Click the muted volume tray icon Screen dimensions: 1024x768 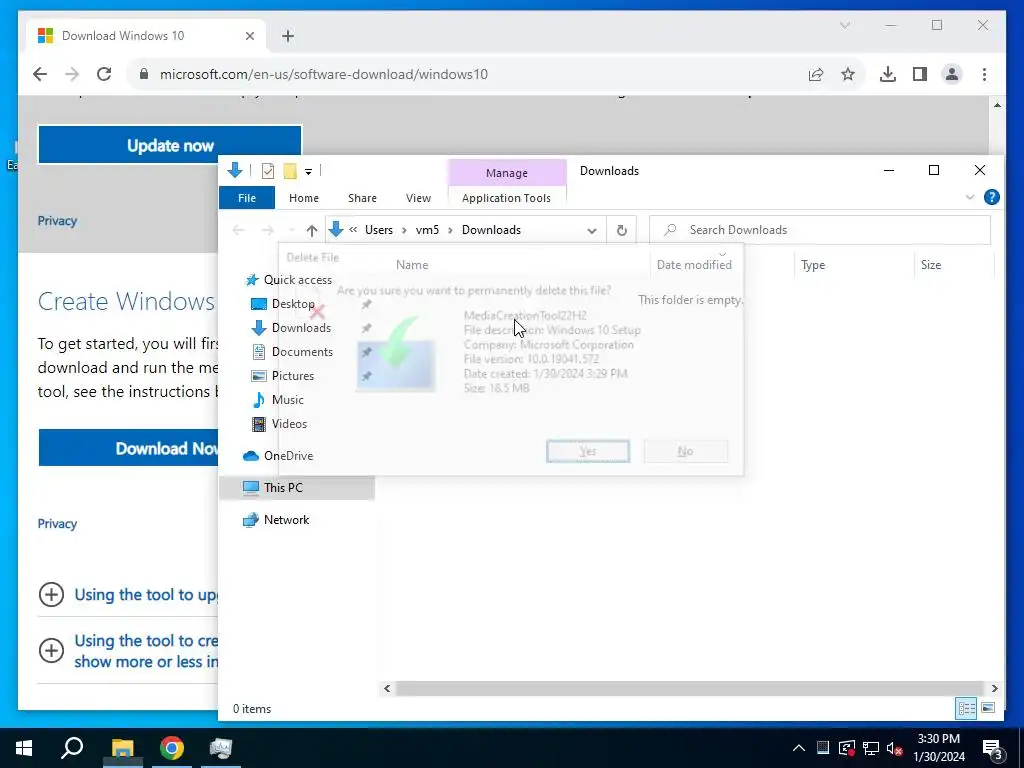(895, 748)
